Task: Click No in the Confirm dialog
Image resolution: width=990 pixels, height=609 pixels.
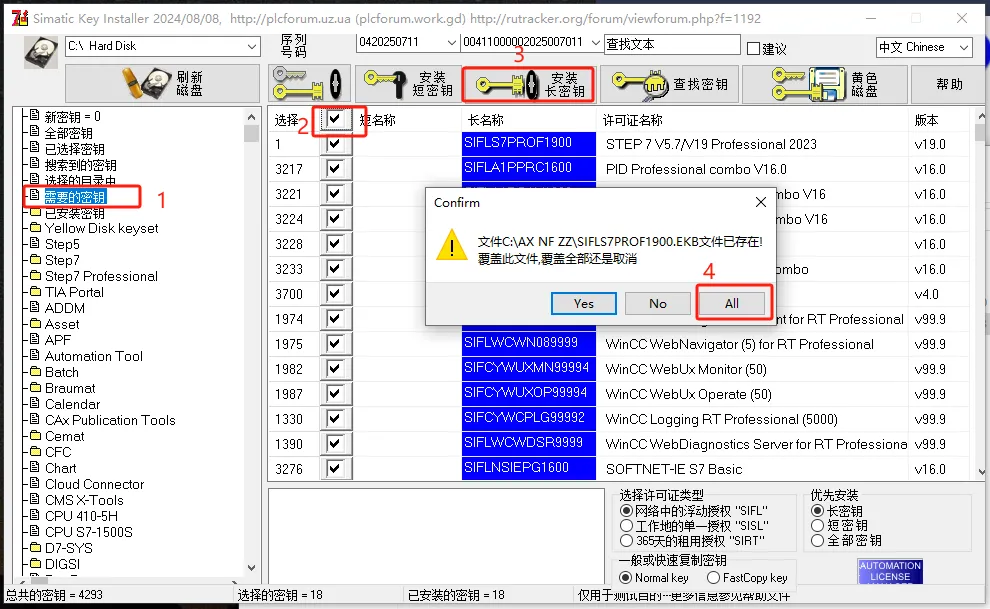Action: pyautogui.click(x=657, y=304)
